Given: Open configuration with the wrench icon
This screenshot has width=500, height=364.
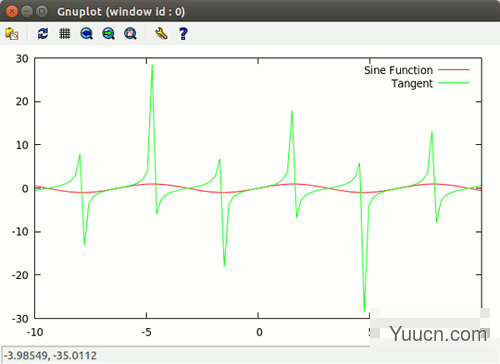Looking at the screenshot, I should (161, 34).
